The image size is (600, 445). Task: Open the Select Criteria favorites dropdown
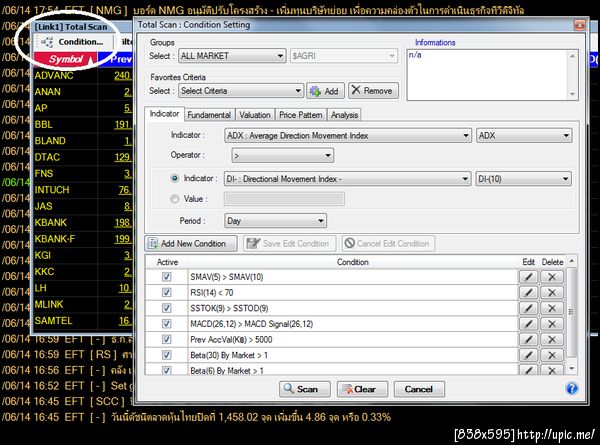click(x=241, y=91)
